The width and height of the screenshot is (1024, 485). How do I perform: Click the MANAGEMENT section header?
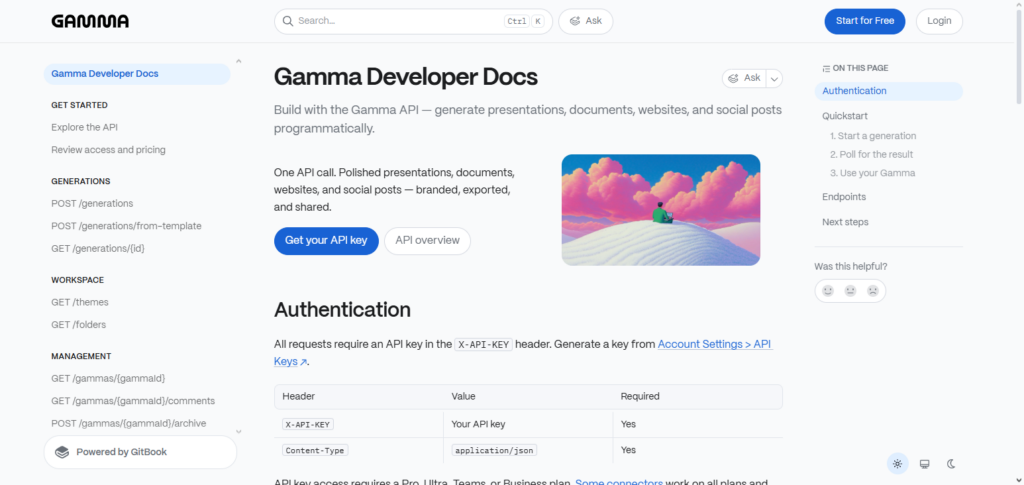click(x=81, y=356)
